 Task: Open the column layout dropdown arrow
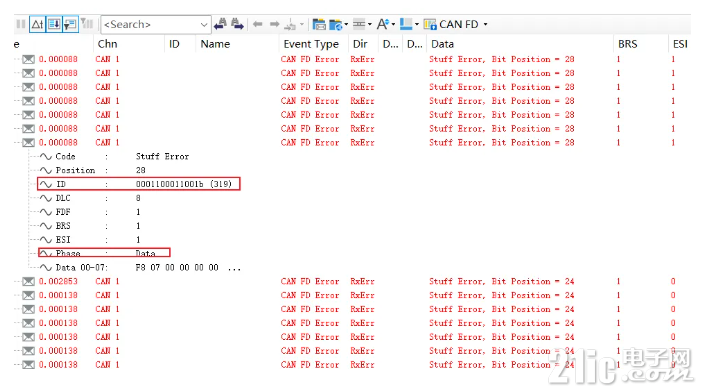[x=370, y=24]
